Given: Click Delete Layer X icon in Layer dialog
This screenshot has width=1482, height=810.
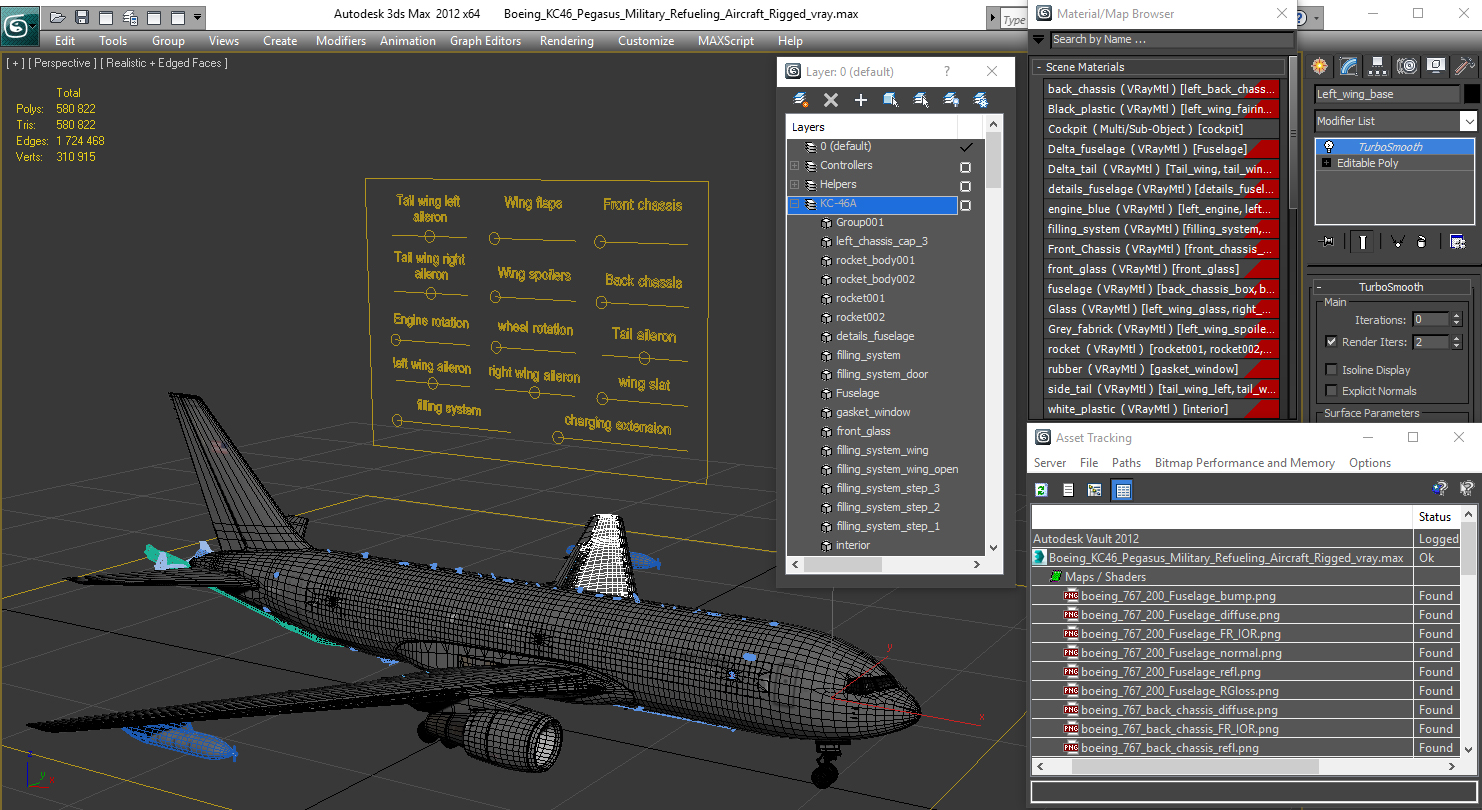Looking at the screenshot, I should click(x=830, y=100).
